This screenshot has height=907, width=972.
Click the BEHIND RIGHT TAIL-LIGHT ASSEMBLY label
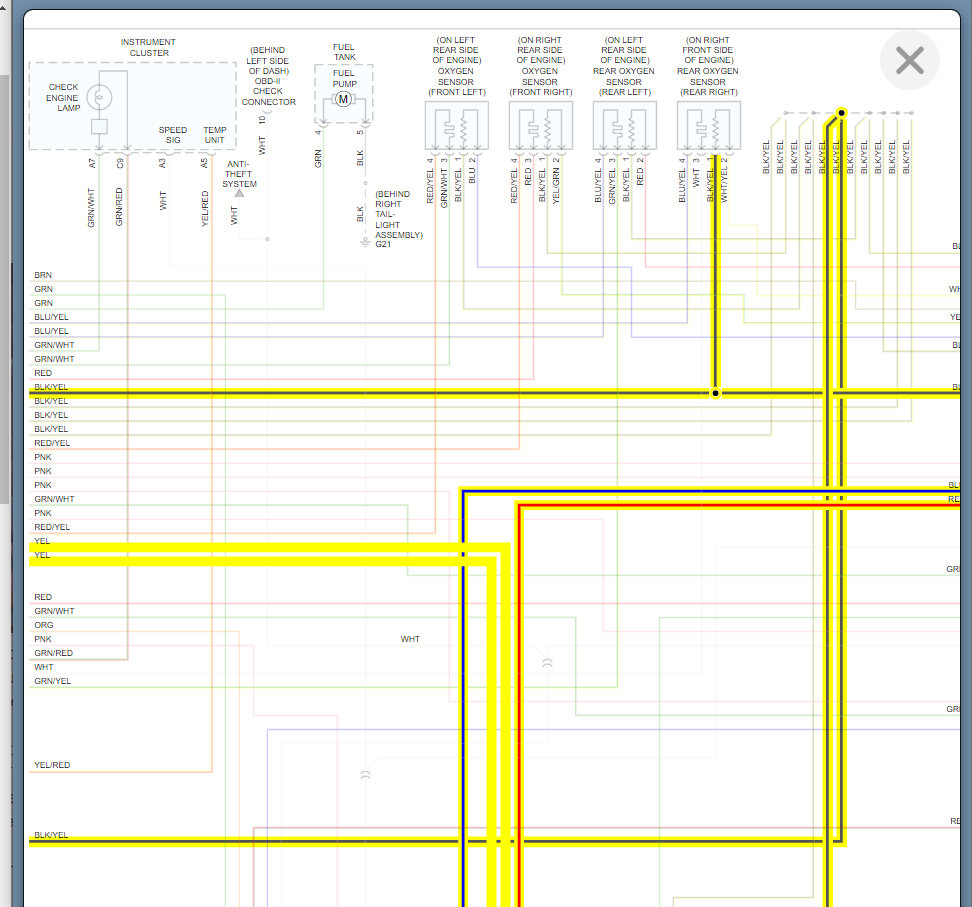[399, 215]
